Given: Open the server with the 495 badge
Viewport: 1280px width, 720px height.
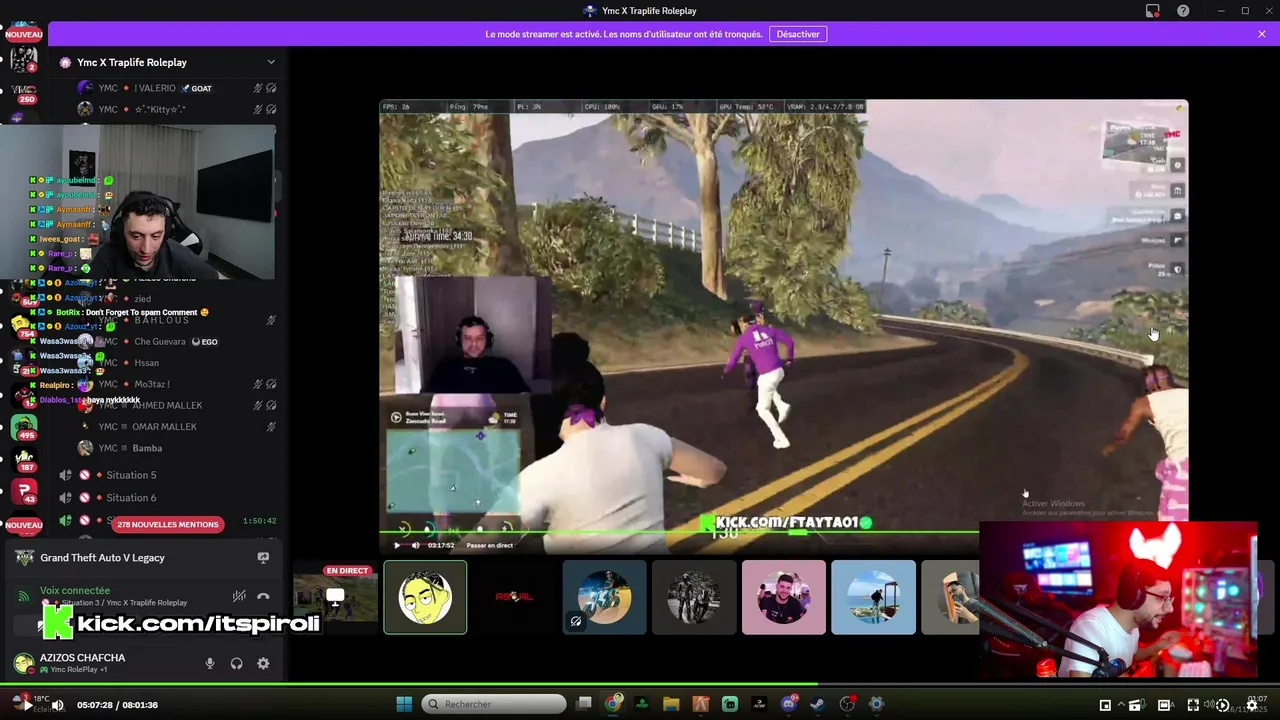Looking at the screenshot, I should [x=24, y=427].
